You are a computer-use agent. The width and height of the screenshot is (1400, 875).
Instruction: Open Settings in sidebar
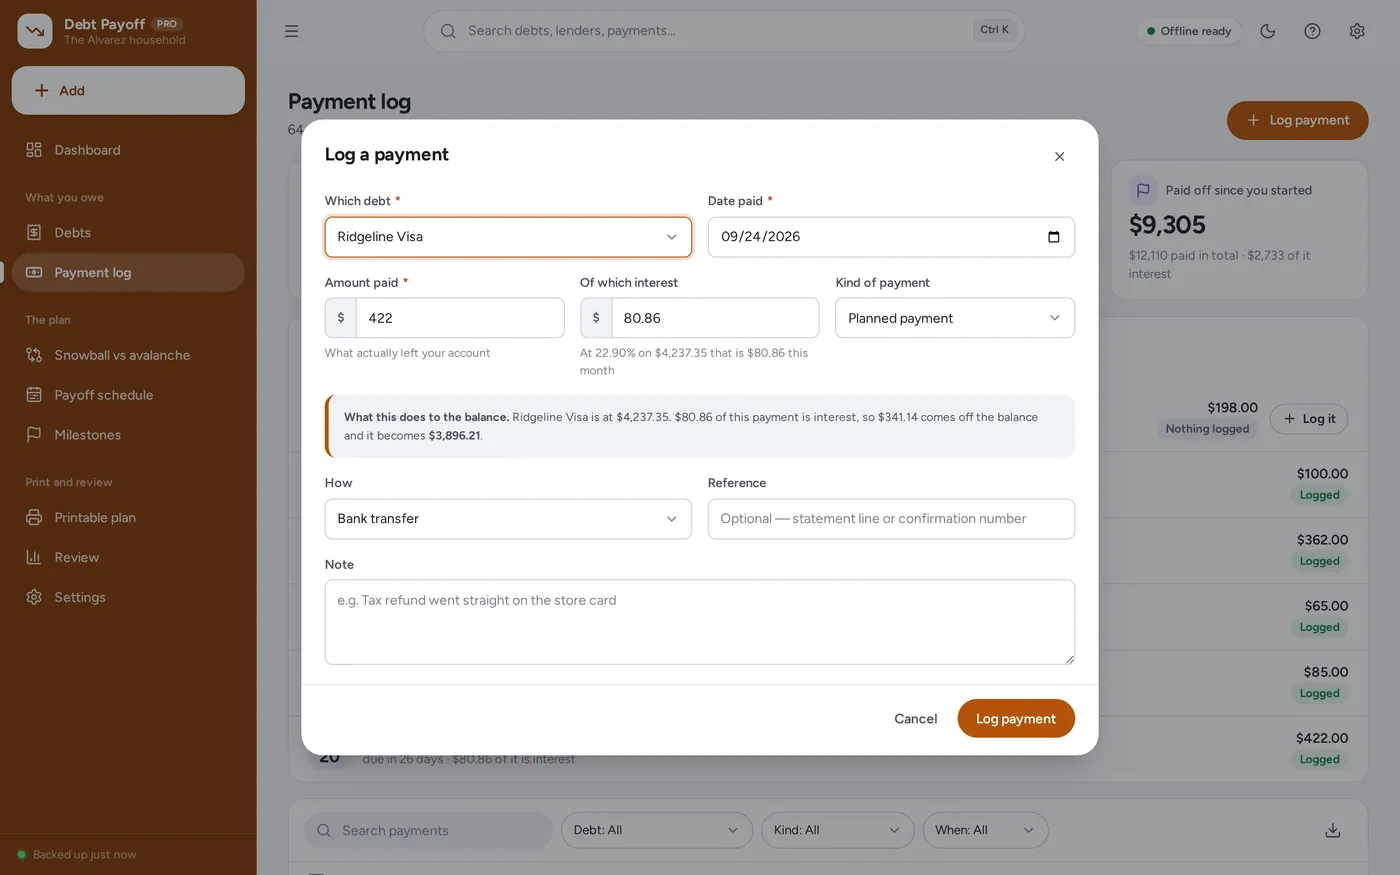pos(128,597)
